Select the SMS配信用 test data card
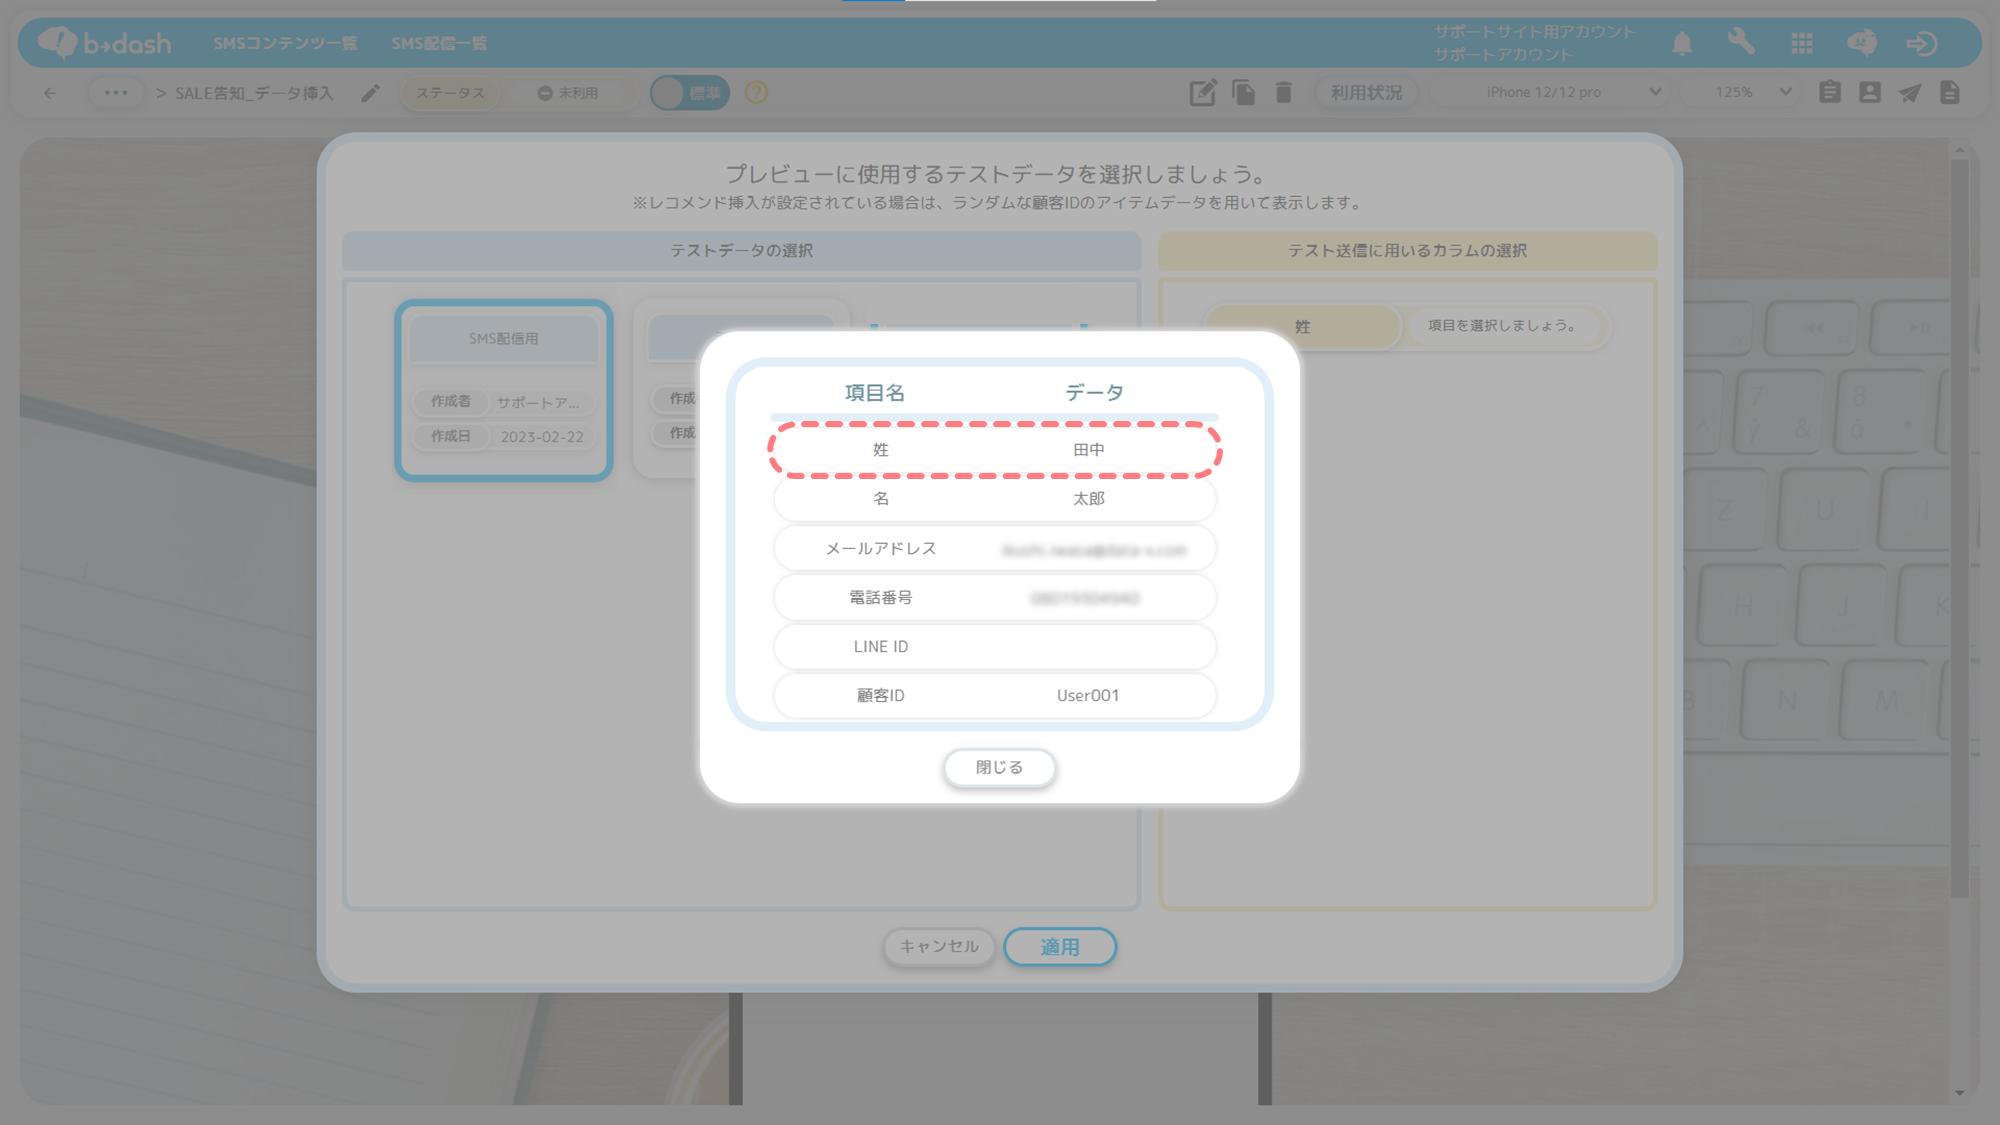 point(503,390)
